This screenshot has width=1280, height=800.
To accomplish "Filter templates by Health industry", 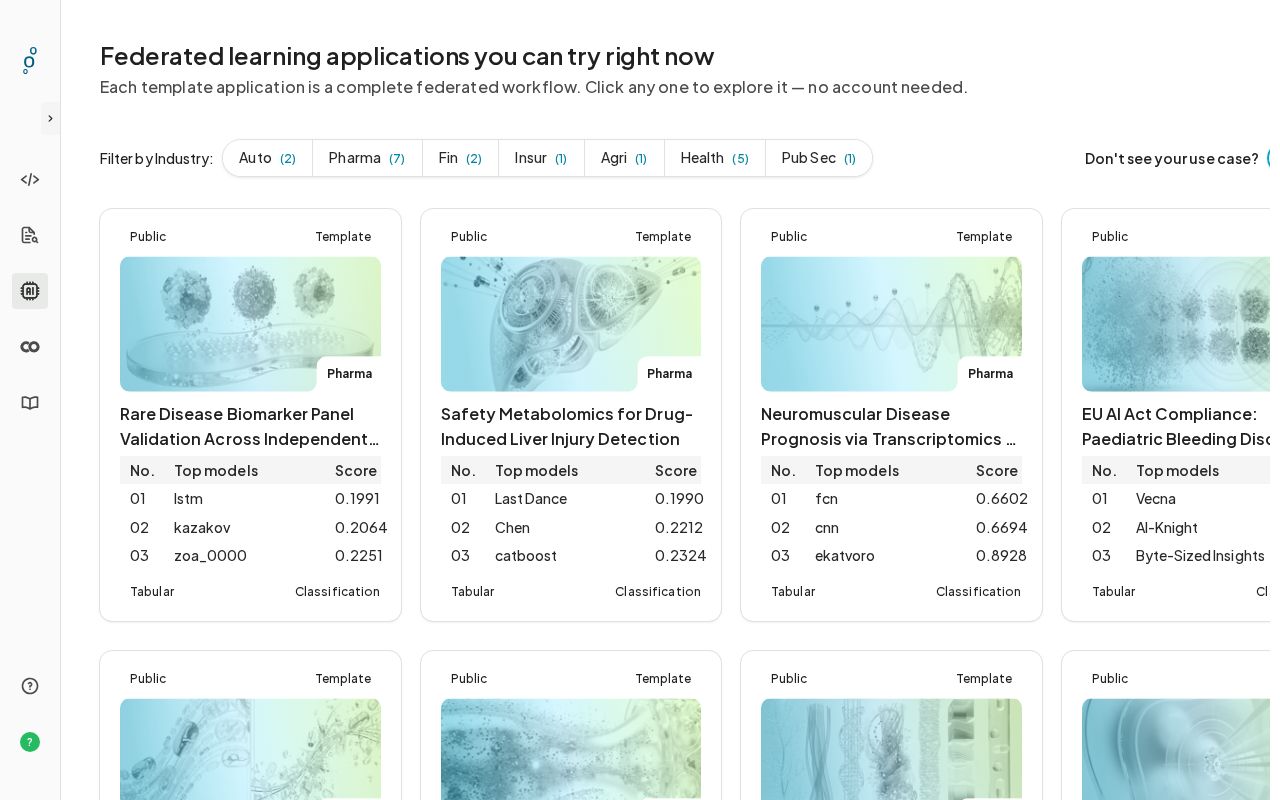I will pos(715,158).
